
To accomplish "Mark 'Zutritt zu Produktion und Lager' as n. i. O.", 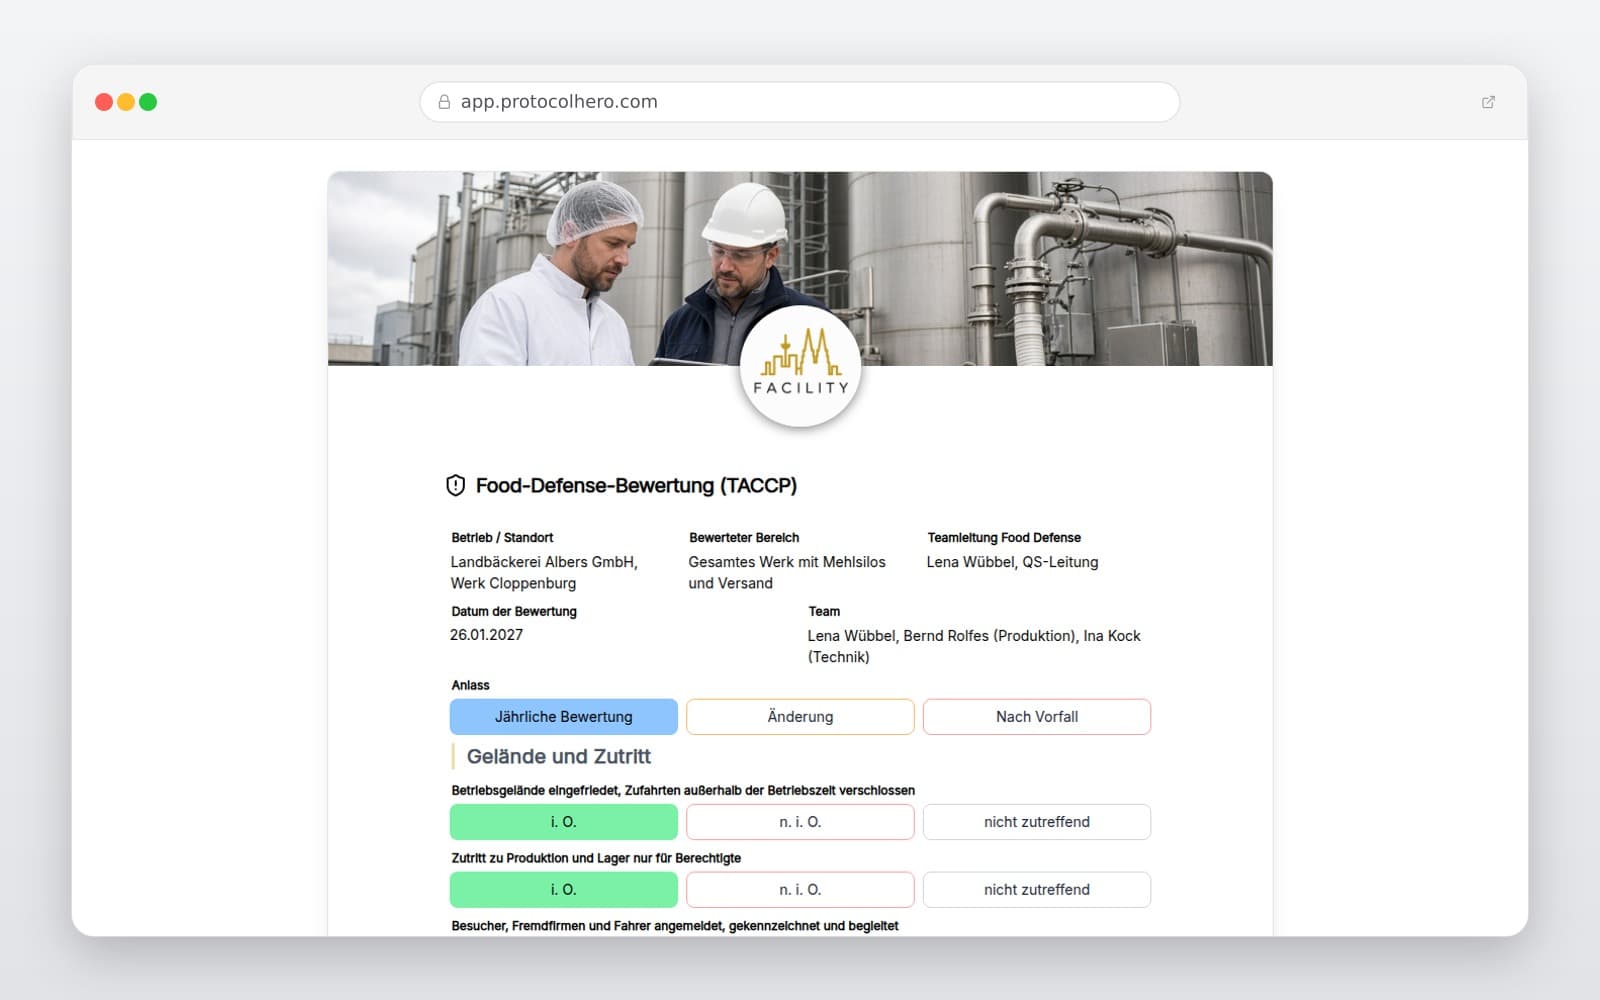I will click(800, 890).
